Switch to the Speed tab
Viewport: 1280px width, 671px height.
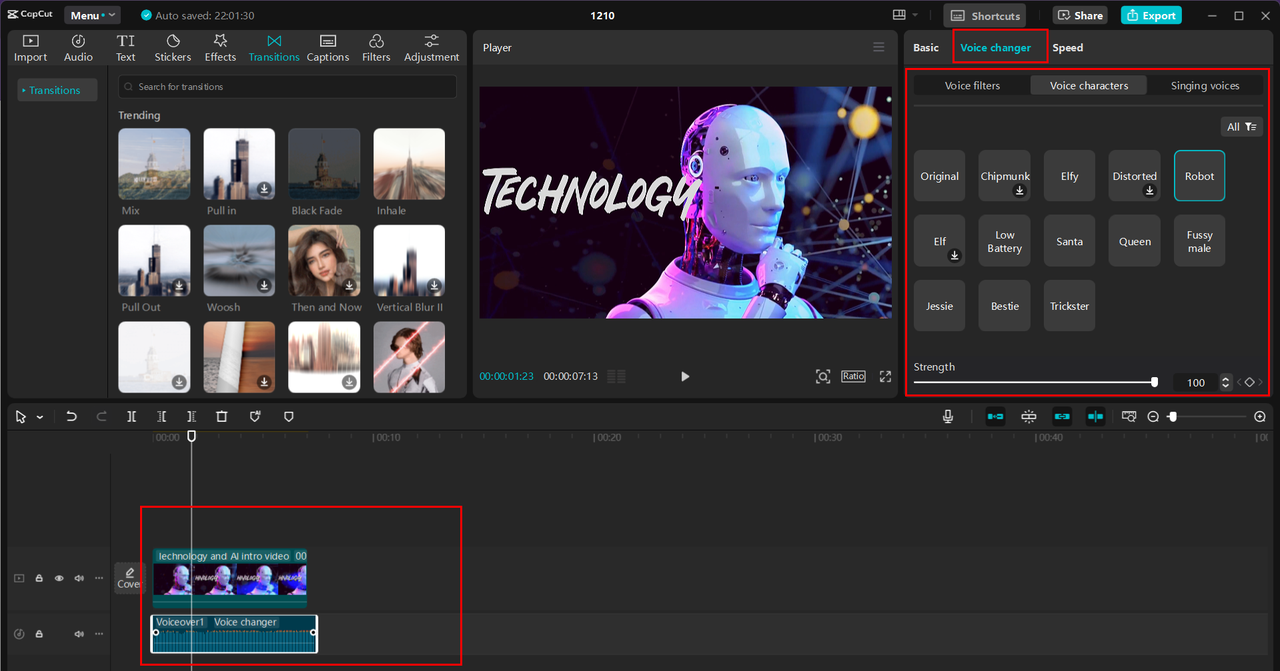pos(1067,48)
